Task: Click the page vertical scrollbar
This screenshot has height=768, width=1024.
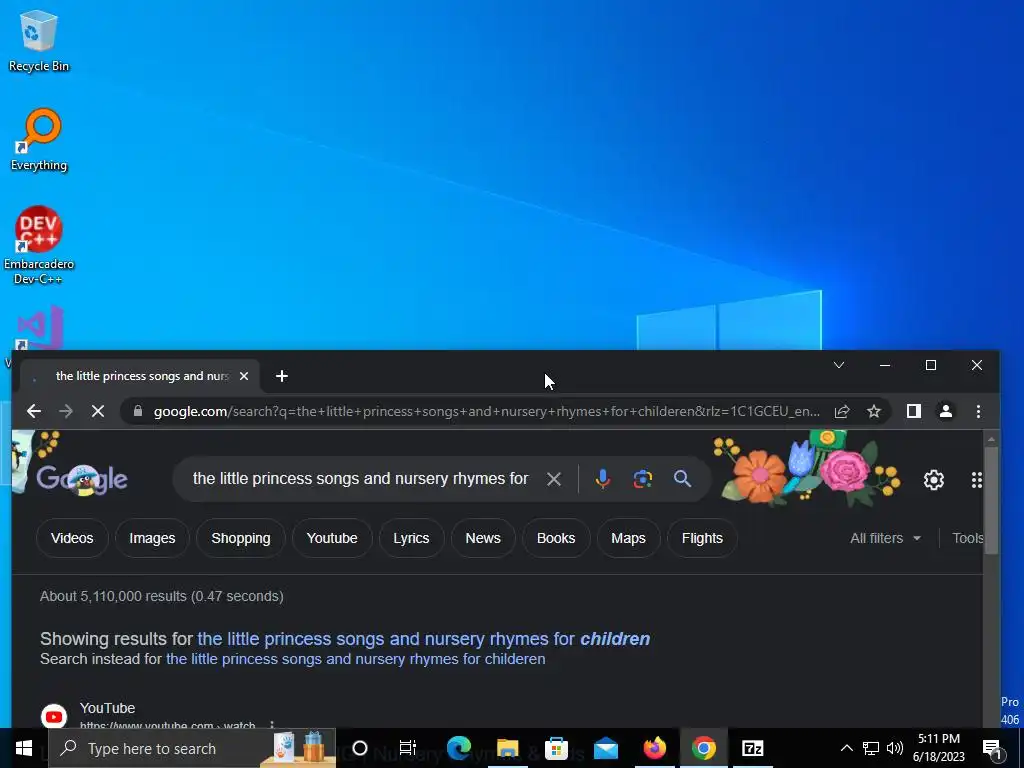Action: pyautogui.click(x=991, y=501)
